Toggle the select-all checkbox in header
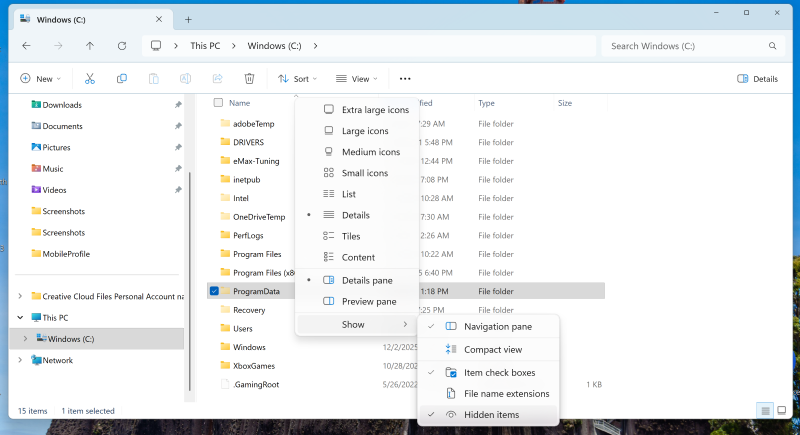 click(218, 103)
